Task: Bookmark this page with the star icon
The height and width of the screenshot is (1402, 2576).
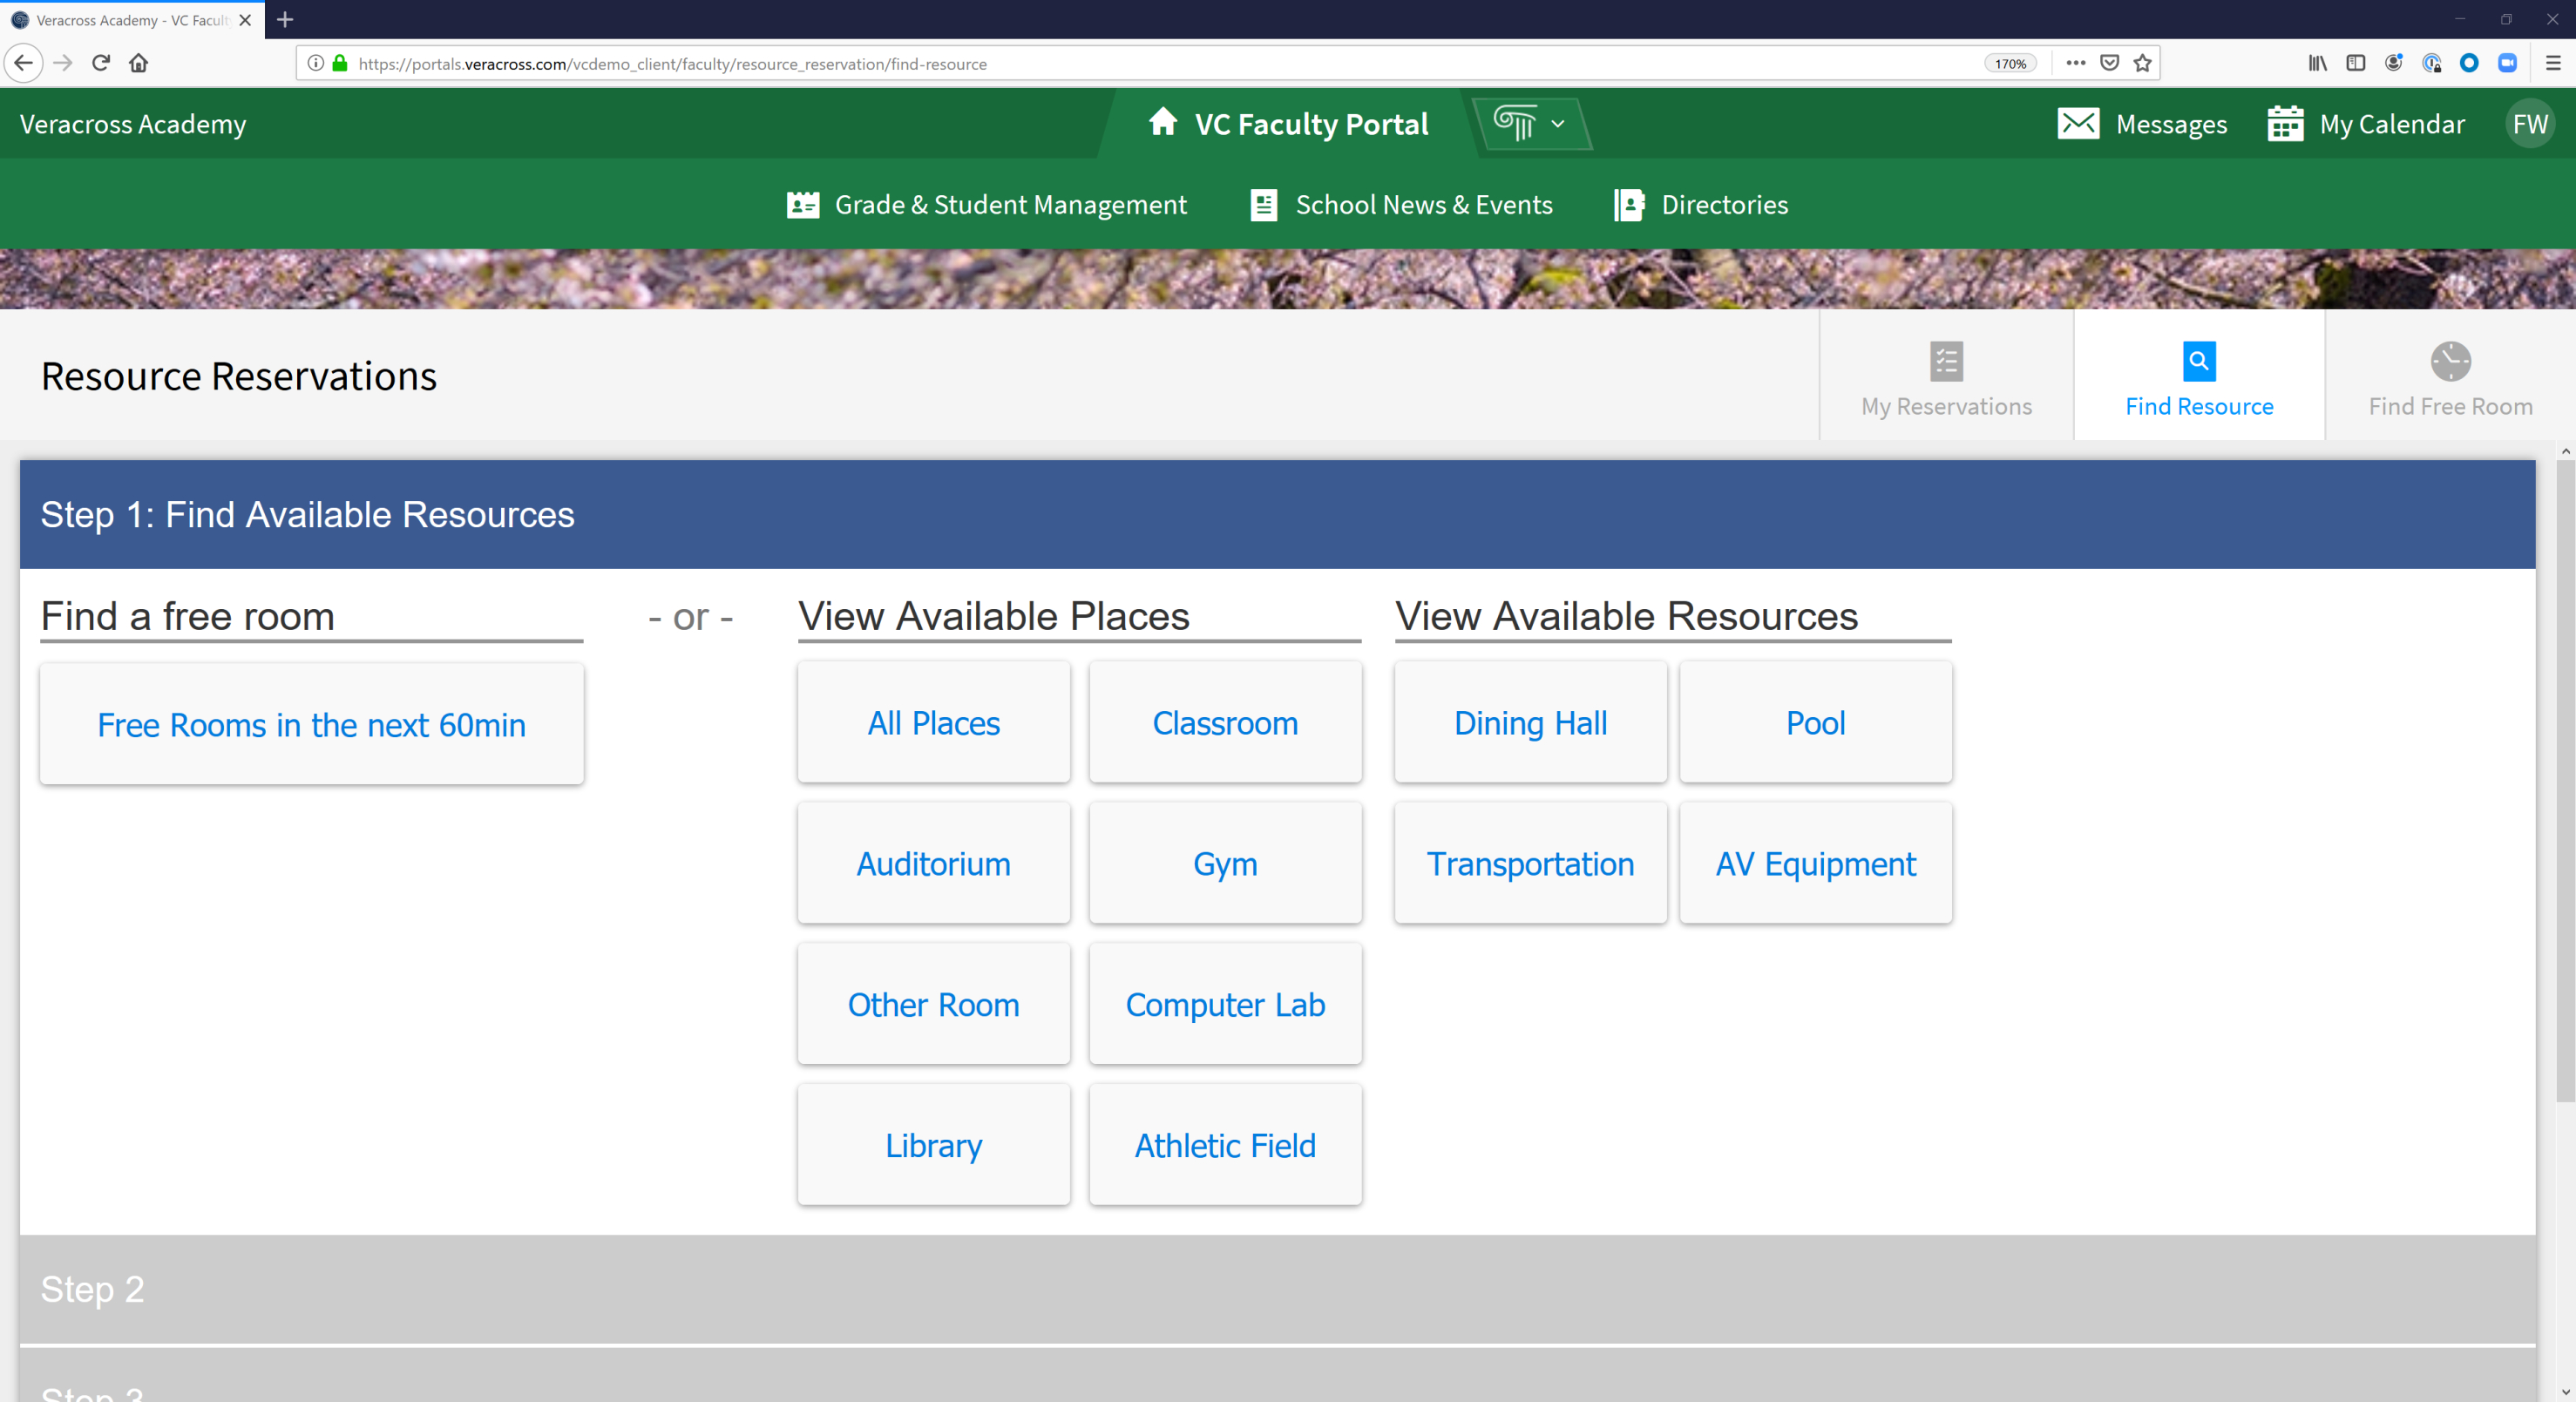Action: (2143, 63)
